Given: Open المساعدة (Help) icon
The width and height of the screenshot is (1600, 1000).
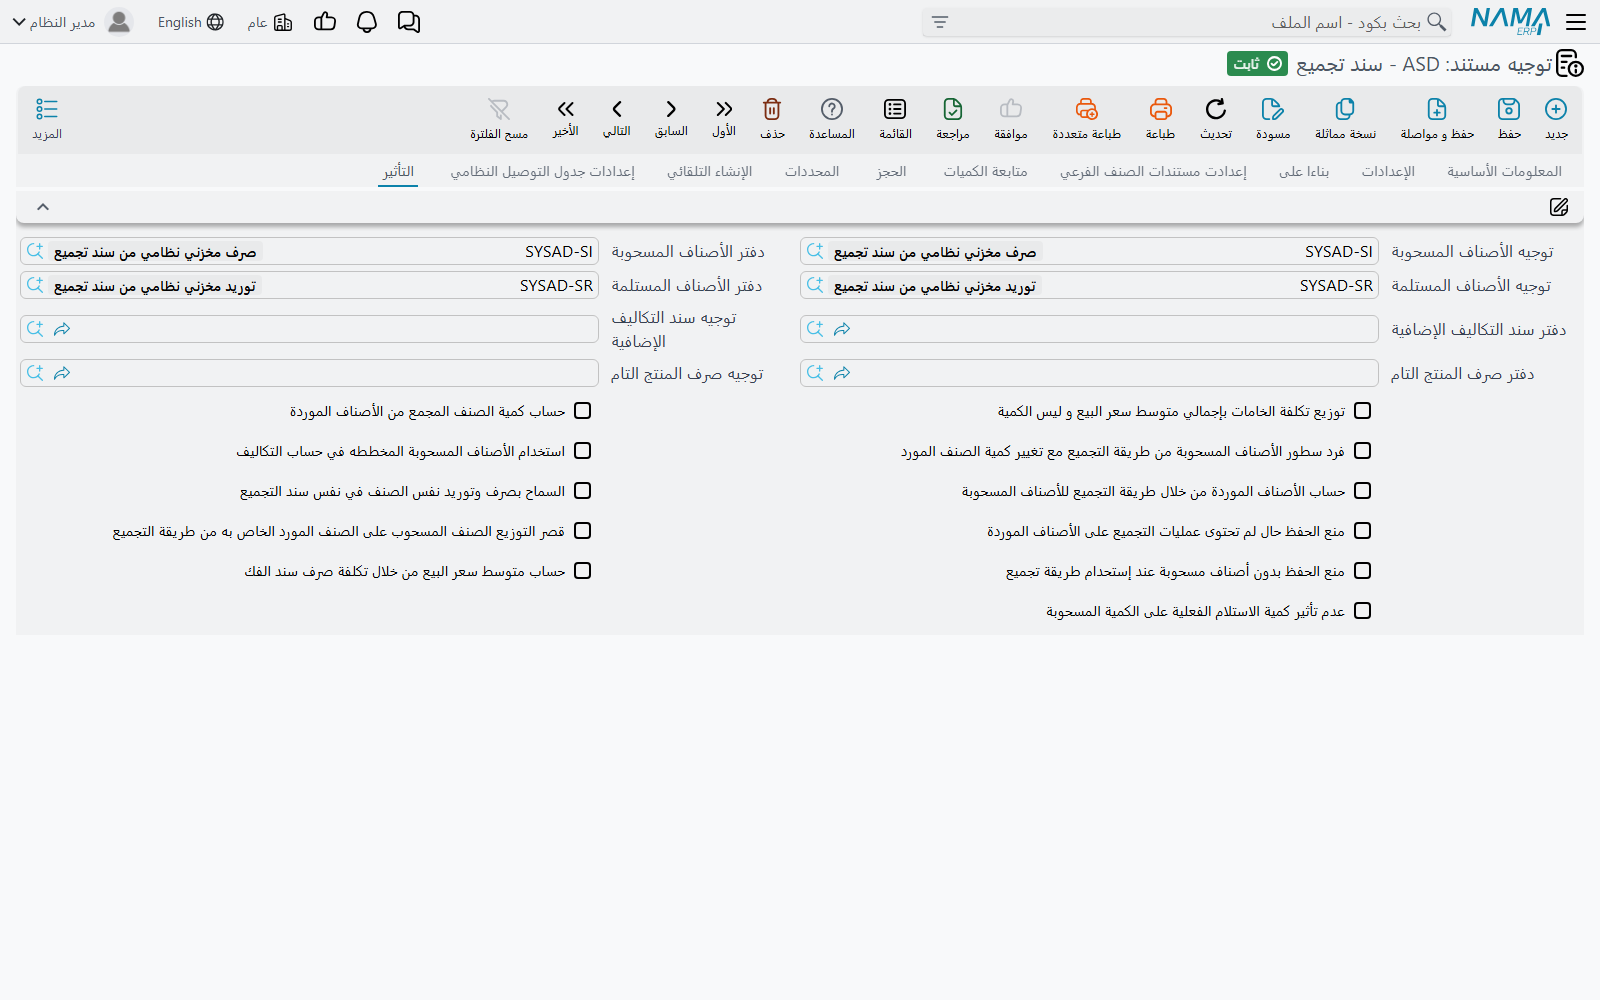Looking at the screenshot, I should click(832, 109).
